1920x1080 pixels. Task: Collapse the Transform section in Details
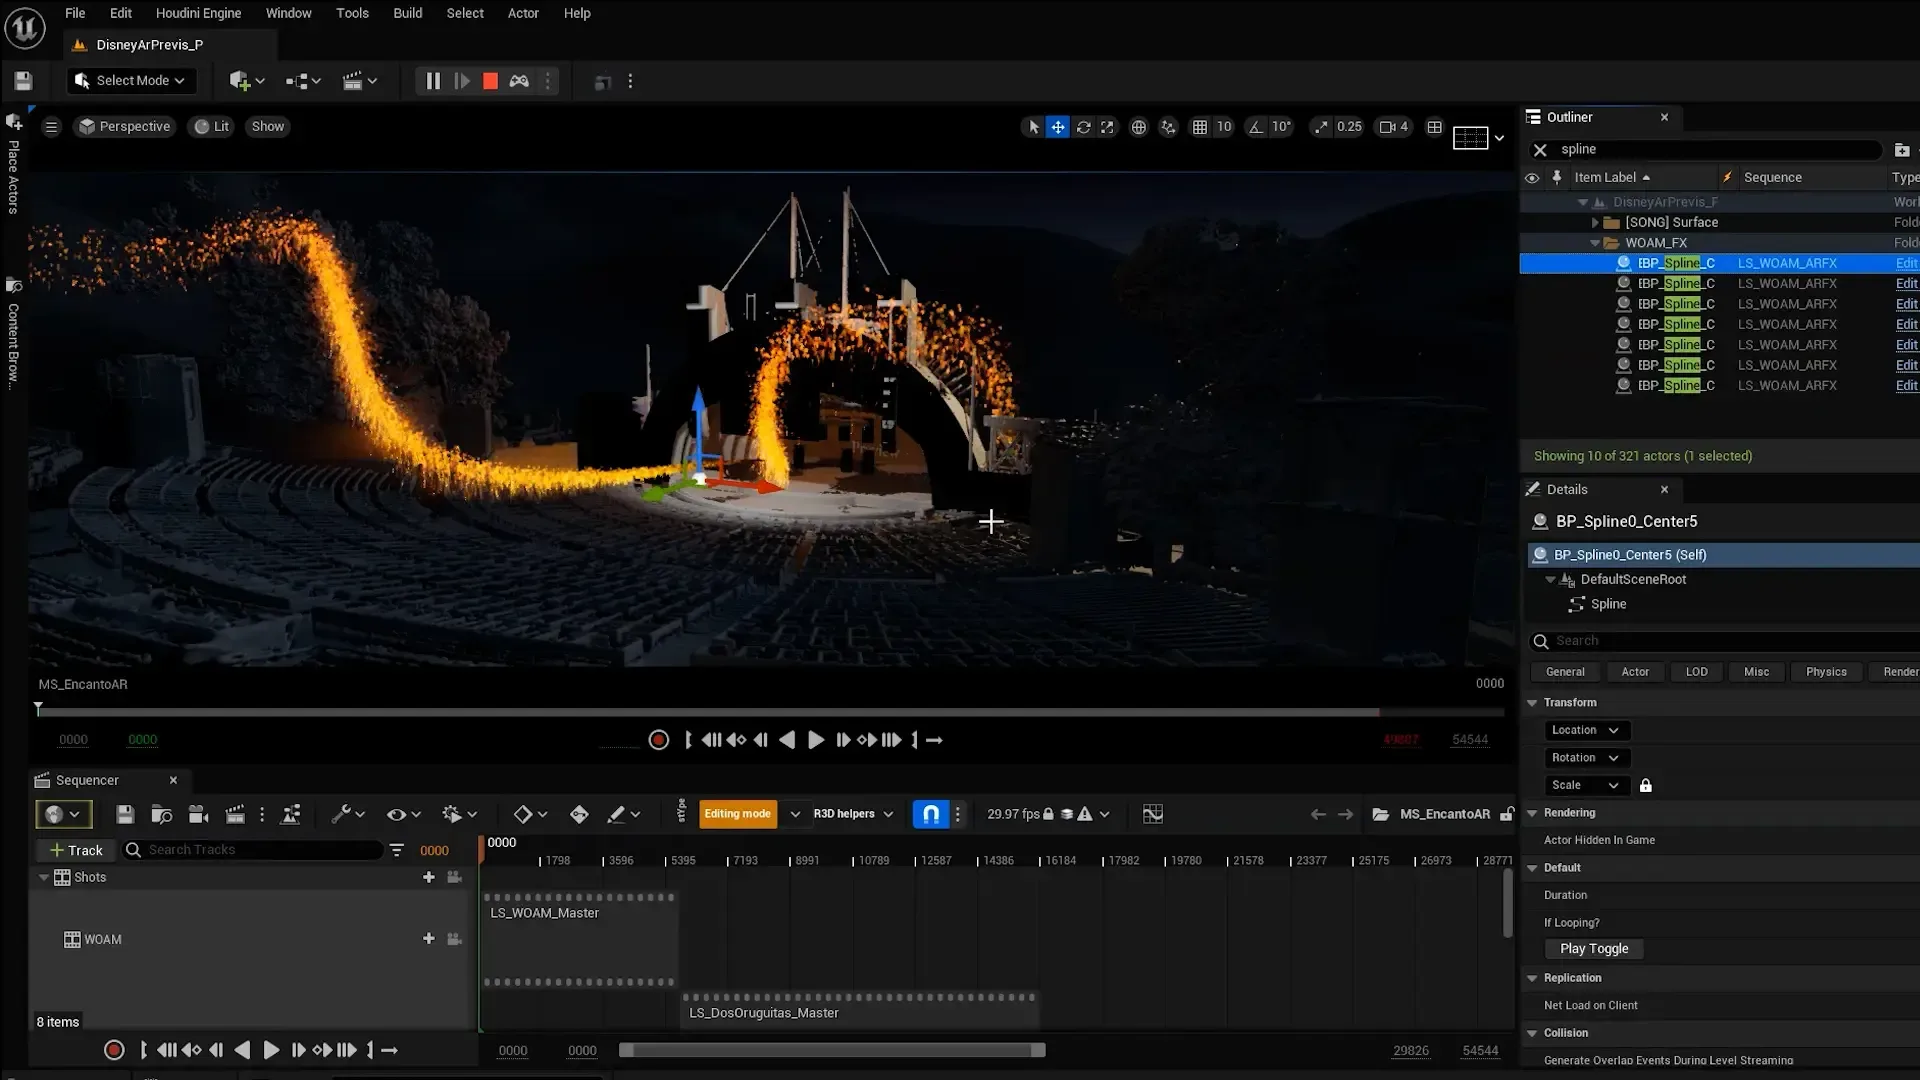[1532, 703]
